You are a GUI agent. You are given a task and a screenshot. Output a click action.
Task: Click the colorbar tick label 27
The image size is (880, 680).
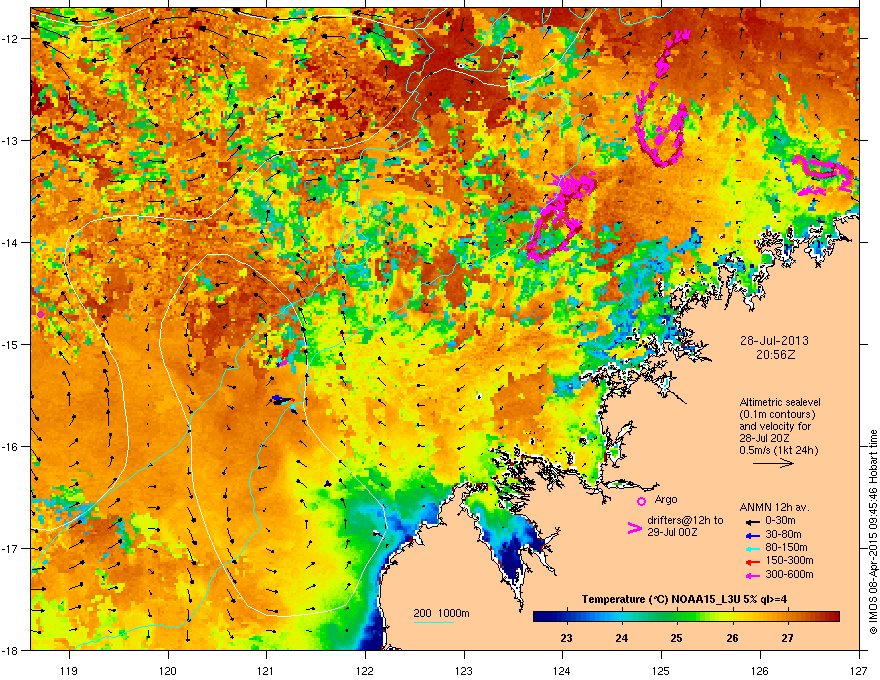pos(787,638)
